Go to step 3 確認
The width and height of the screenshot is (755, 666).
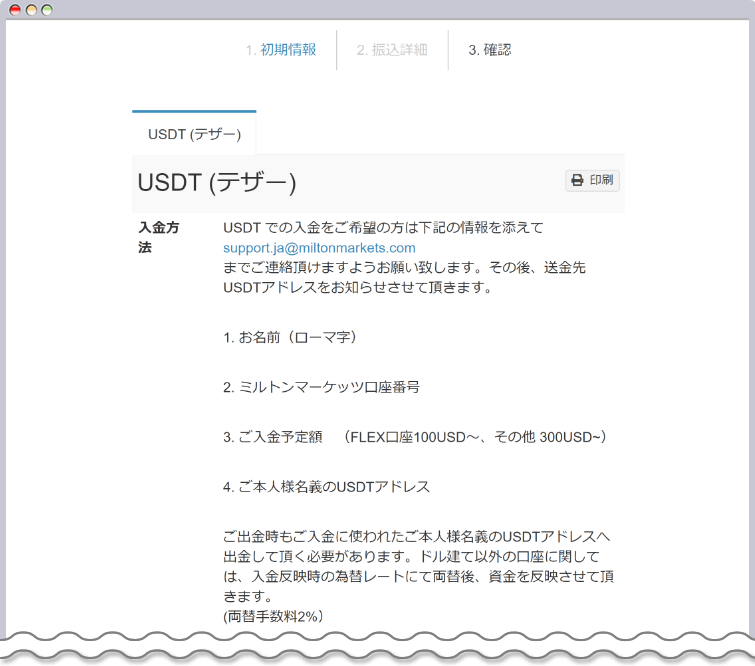[490, 50]
